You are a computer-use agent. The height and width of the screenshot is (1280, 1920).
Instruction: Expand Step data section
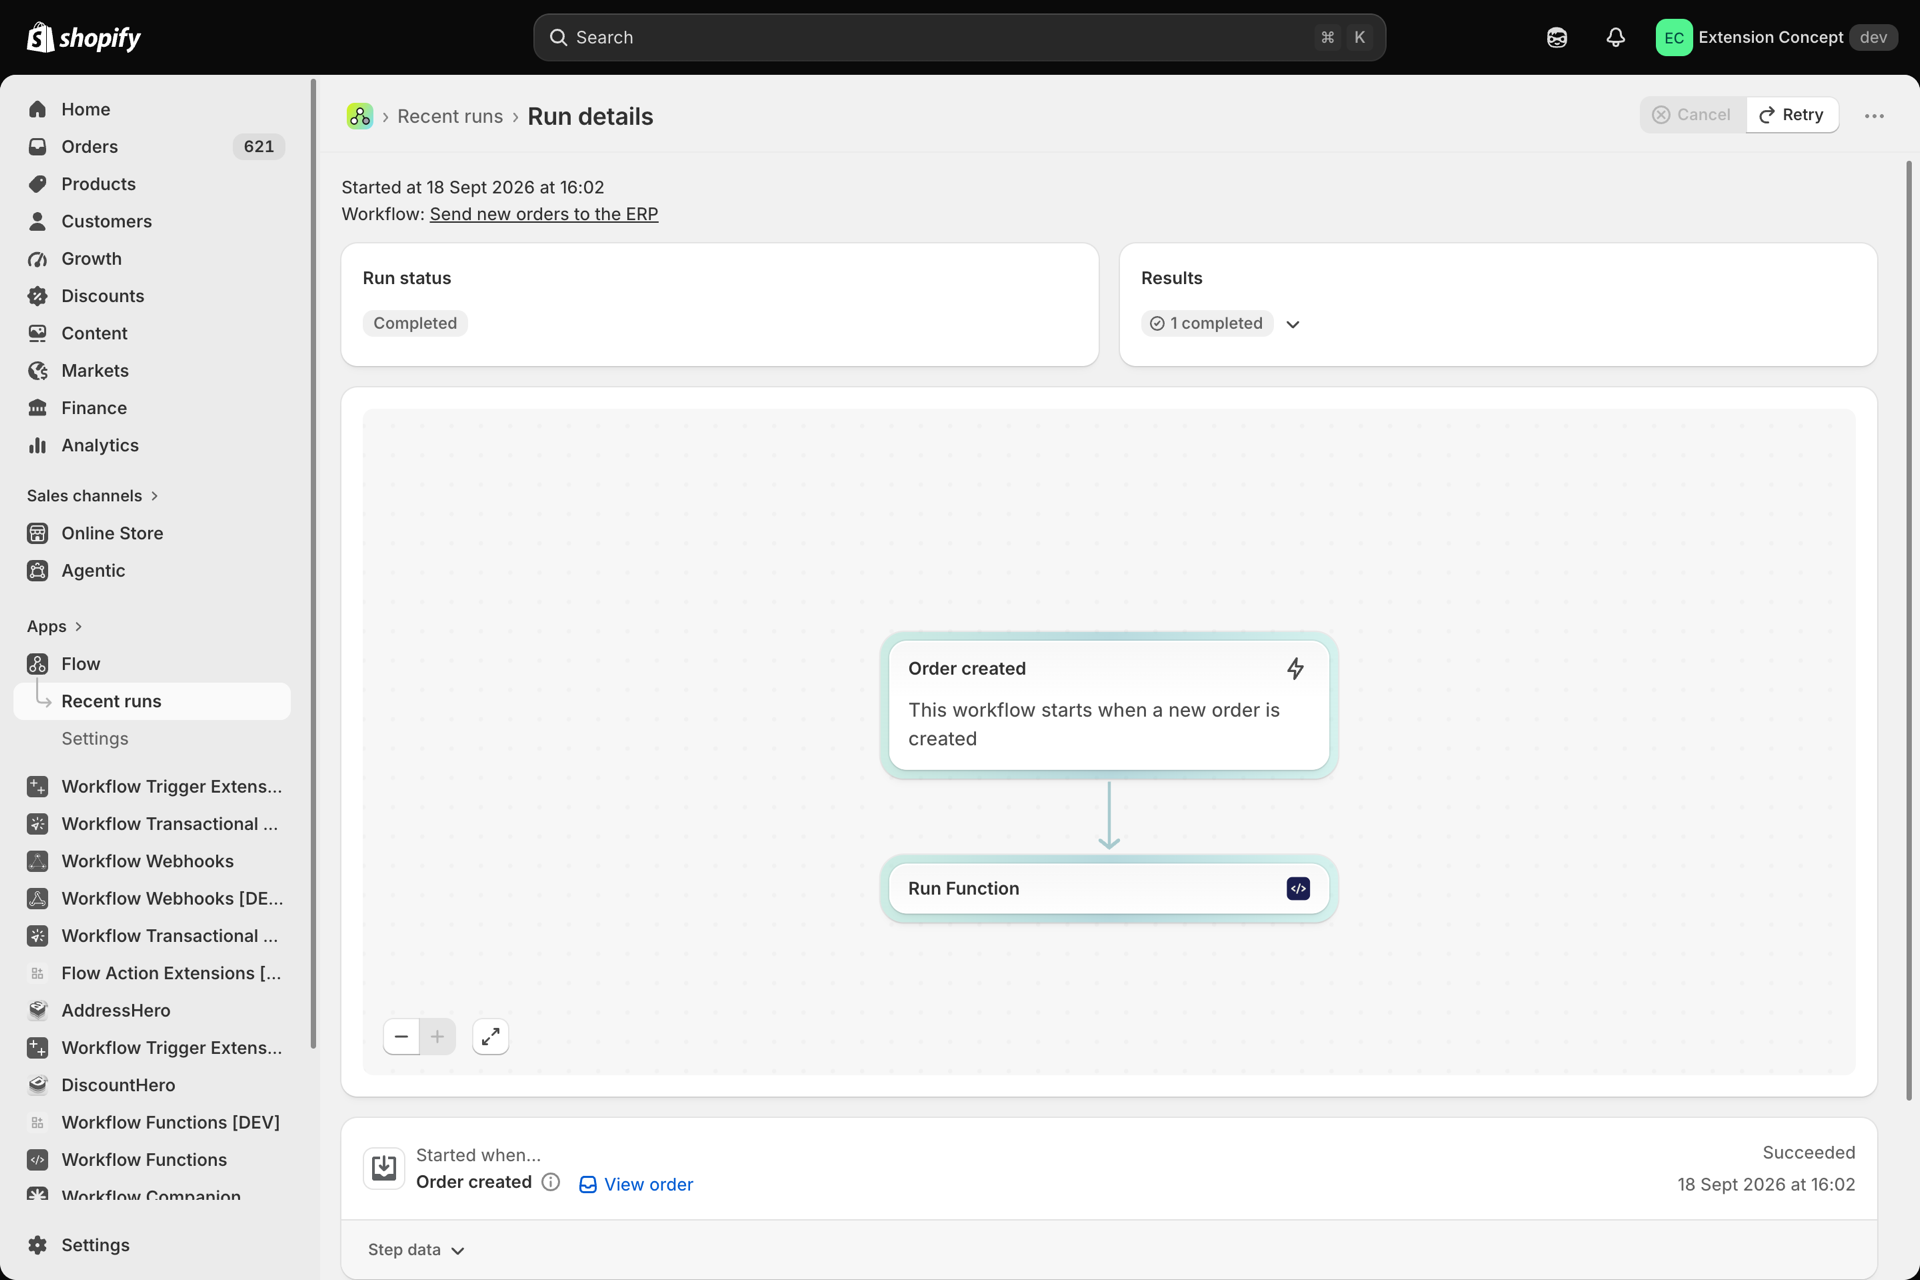416,1250
